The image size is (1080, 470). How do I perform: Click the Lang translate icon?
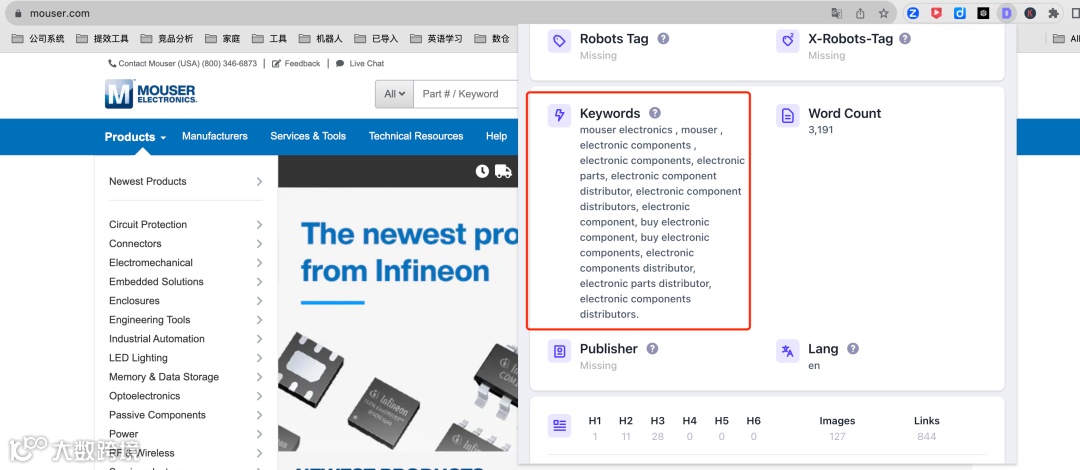click(787, 351)
